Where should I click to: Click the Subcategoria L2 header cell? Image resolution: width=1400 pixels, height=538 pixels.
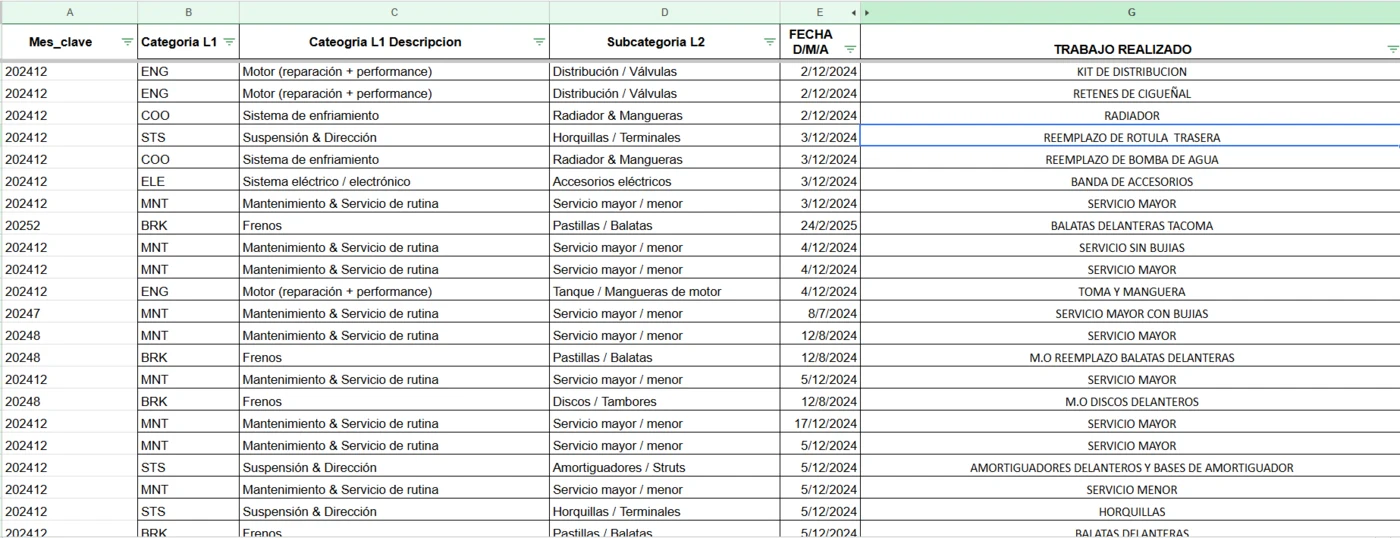click(665, 42)
